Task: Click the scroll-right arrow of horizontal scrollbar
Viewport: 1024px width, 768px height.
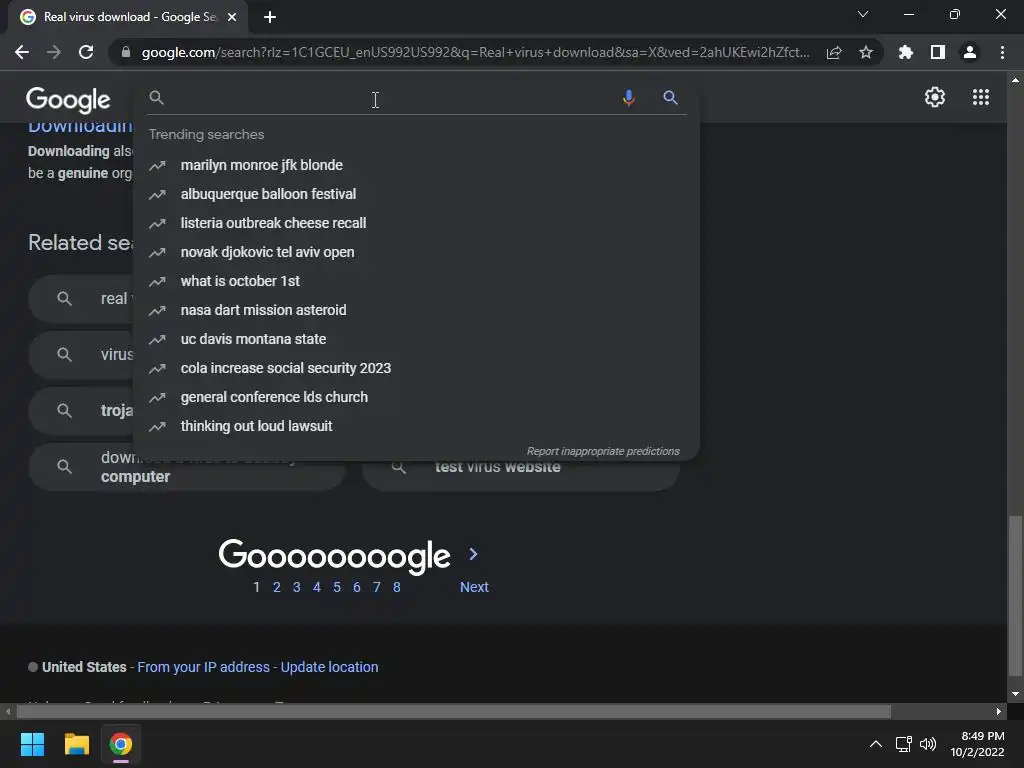Action: (x=999, y=711)
